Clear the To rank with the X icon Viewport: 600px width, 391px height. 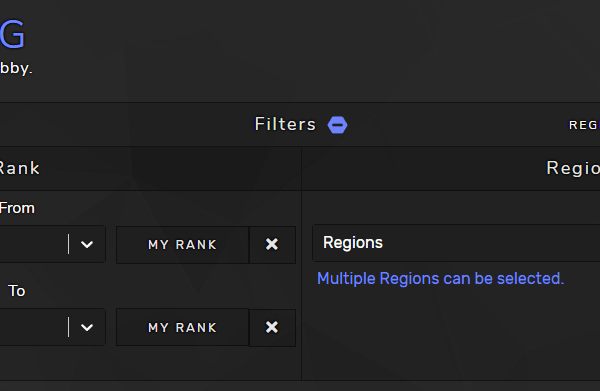click(272, 327)
